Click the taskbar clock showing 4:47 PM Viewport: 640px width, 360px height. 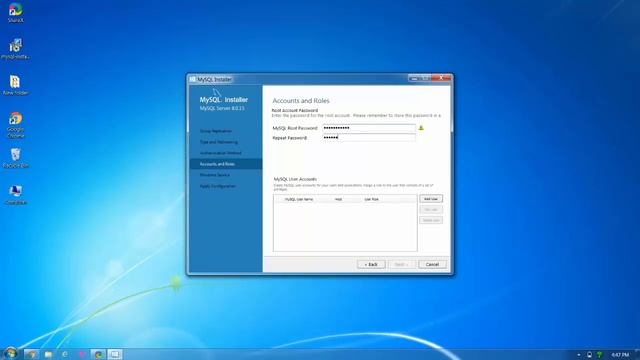pyautogui.click(x=620, y=355)
